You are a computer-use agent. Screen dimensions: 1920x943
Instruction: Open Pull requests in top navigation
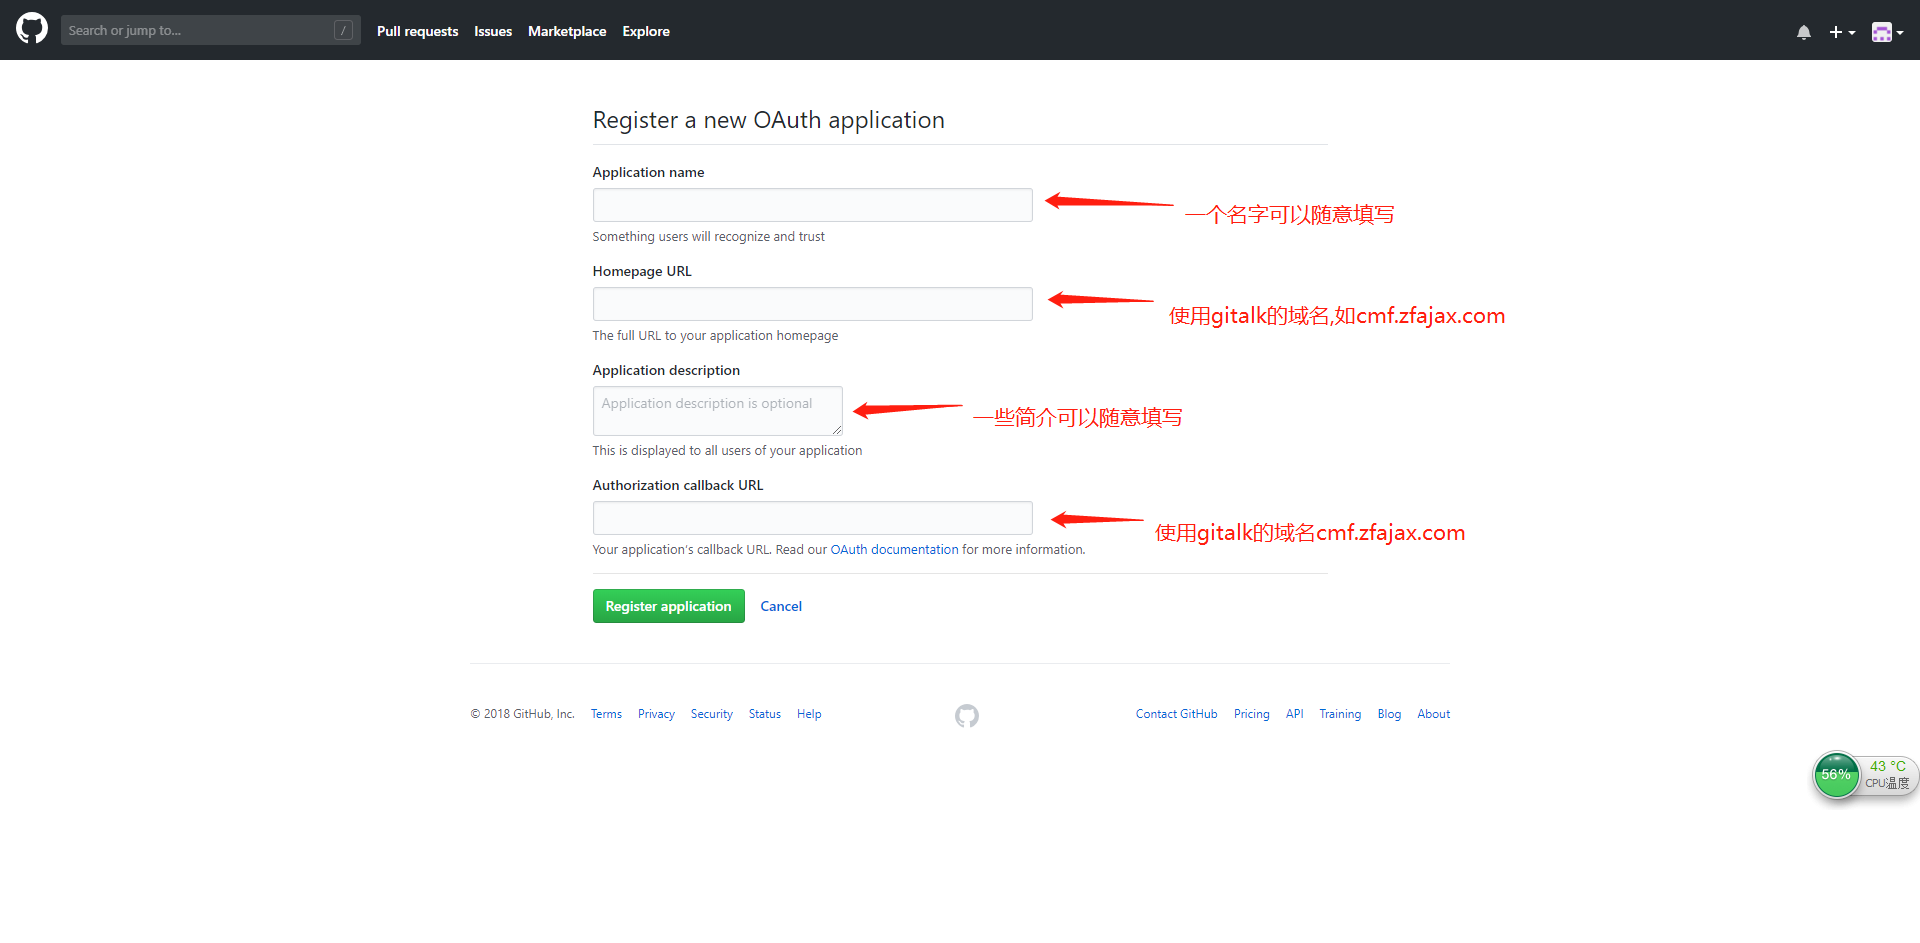click(x=417, y=32)
